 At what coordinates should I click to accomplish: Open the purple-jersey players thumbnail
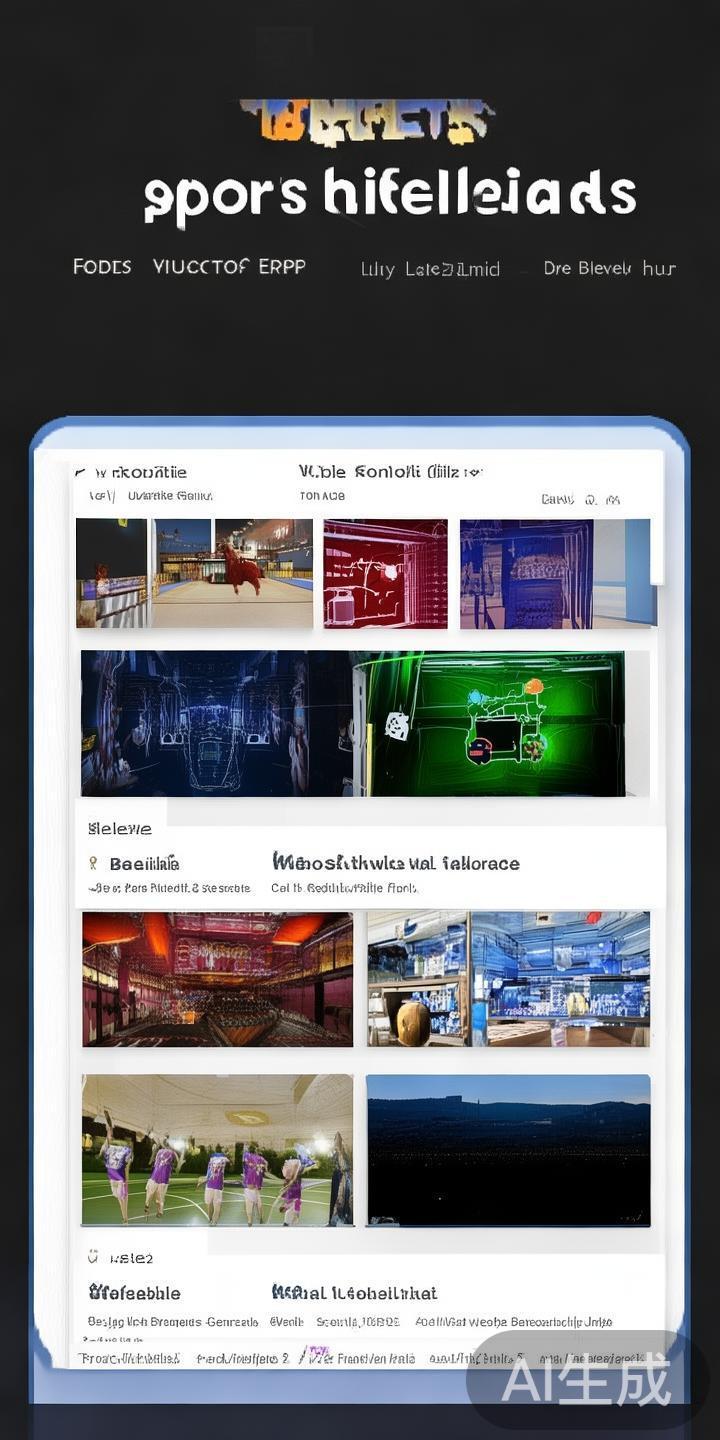[217, 1150]
